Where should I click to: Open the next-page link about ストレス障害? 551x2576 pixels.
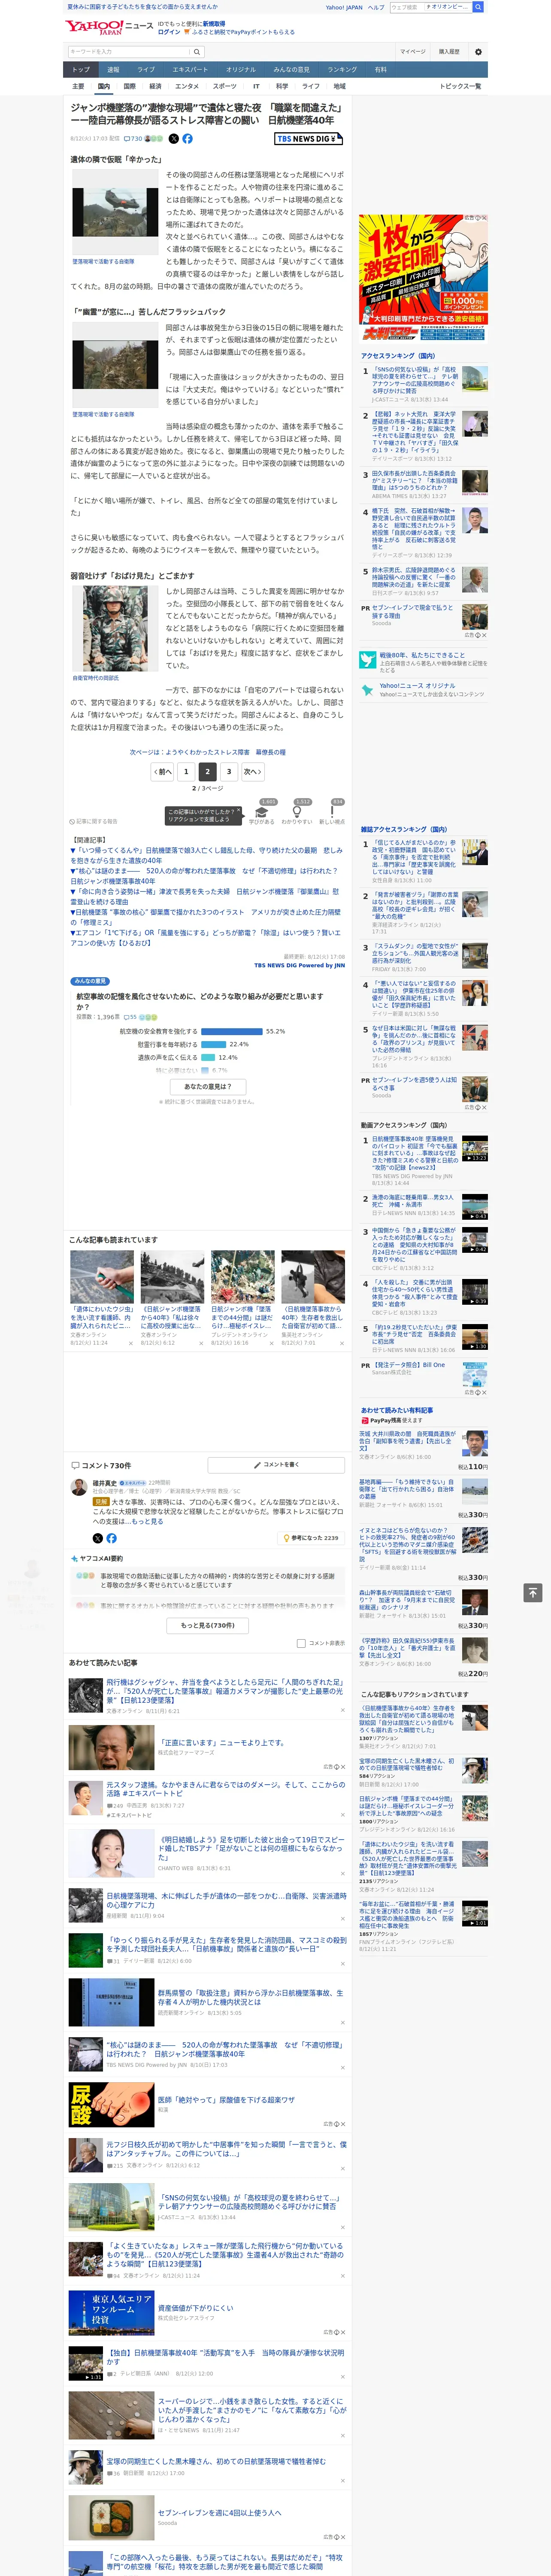[x=208, y=752]
